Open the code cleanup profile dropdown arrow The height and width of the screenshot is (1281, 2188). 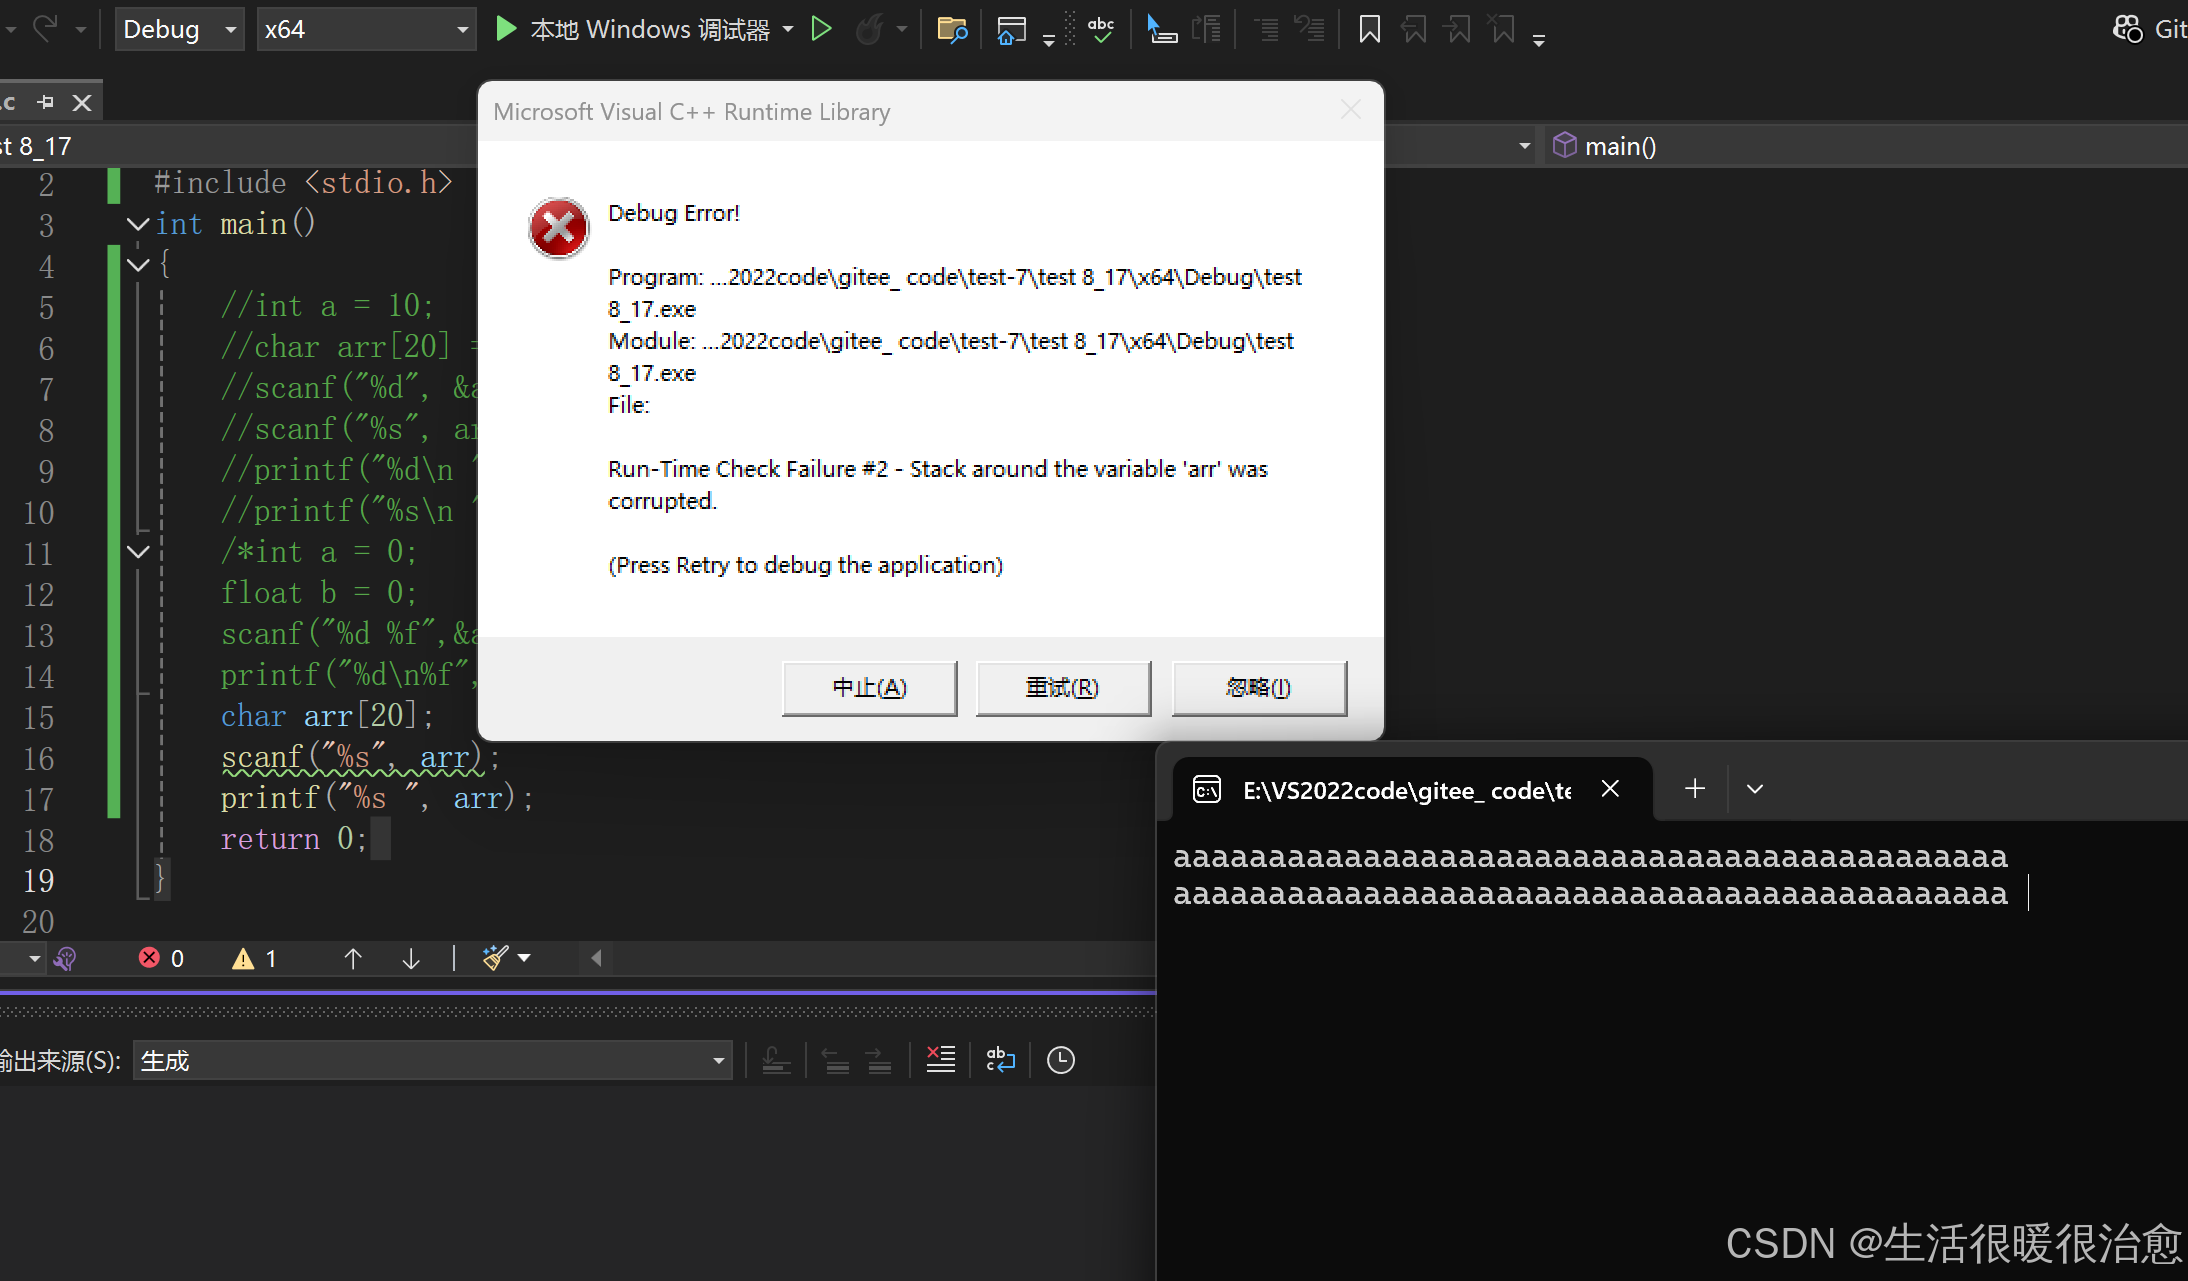pyautogui.click(x=524, y=958)
